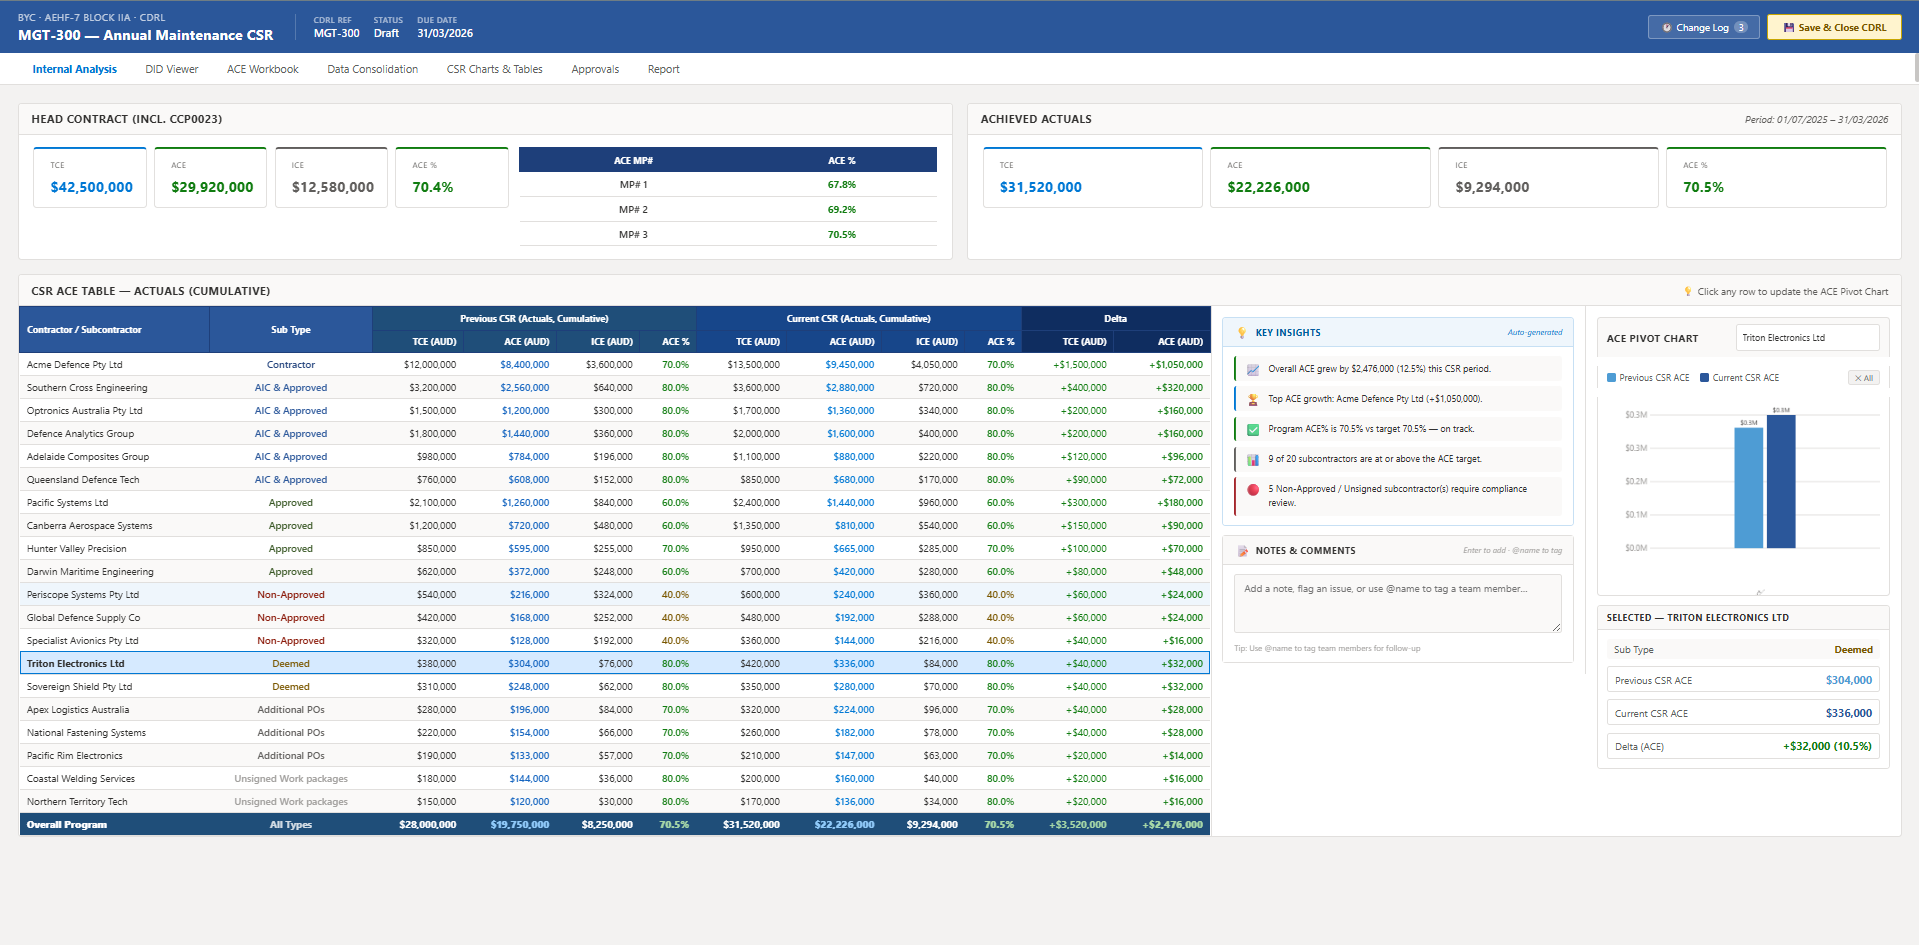Viewport: 1919px width, 945px height.
Task: Click the Key Insights lightbulb icon
Action: [x=1242, y=333]
